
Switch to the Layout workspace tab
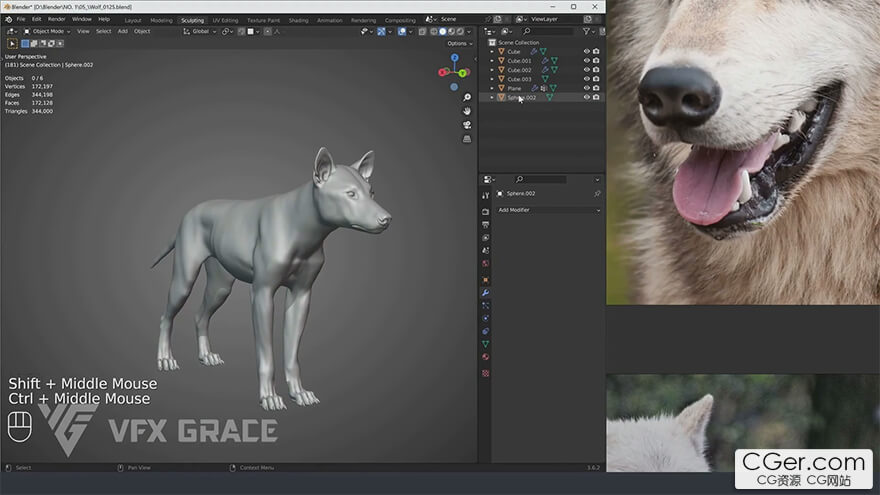133,20
